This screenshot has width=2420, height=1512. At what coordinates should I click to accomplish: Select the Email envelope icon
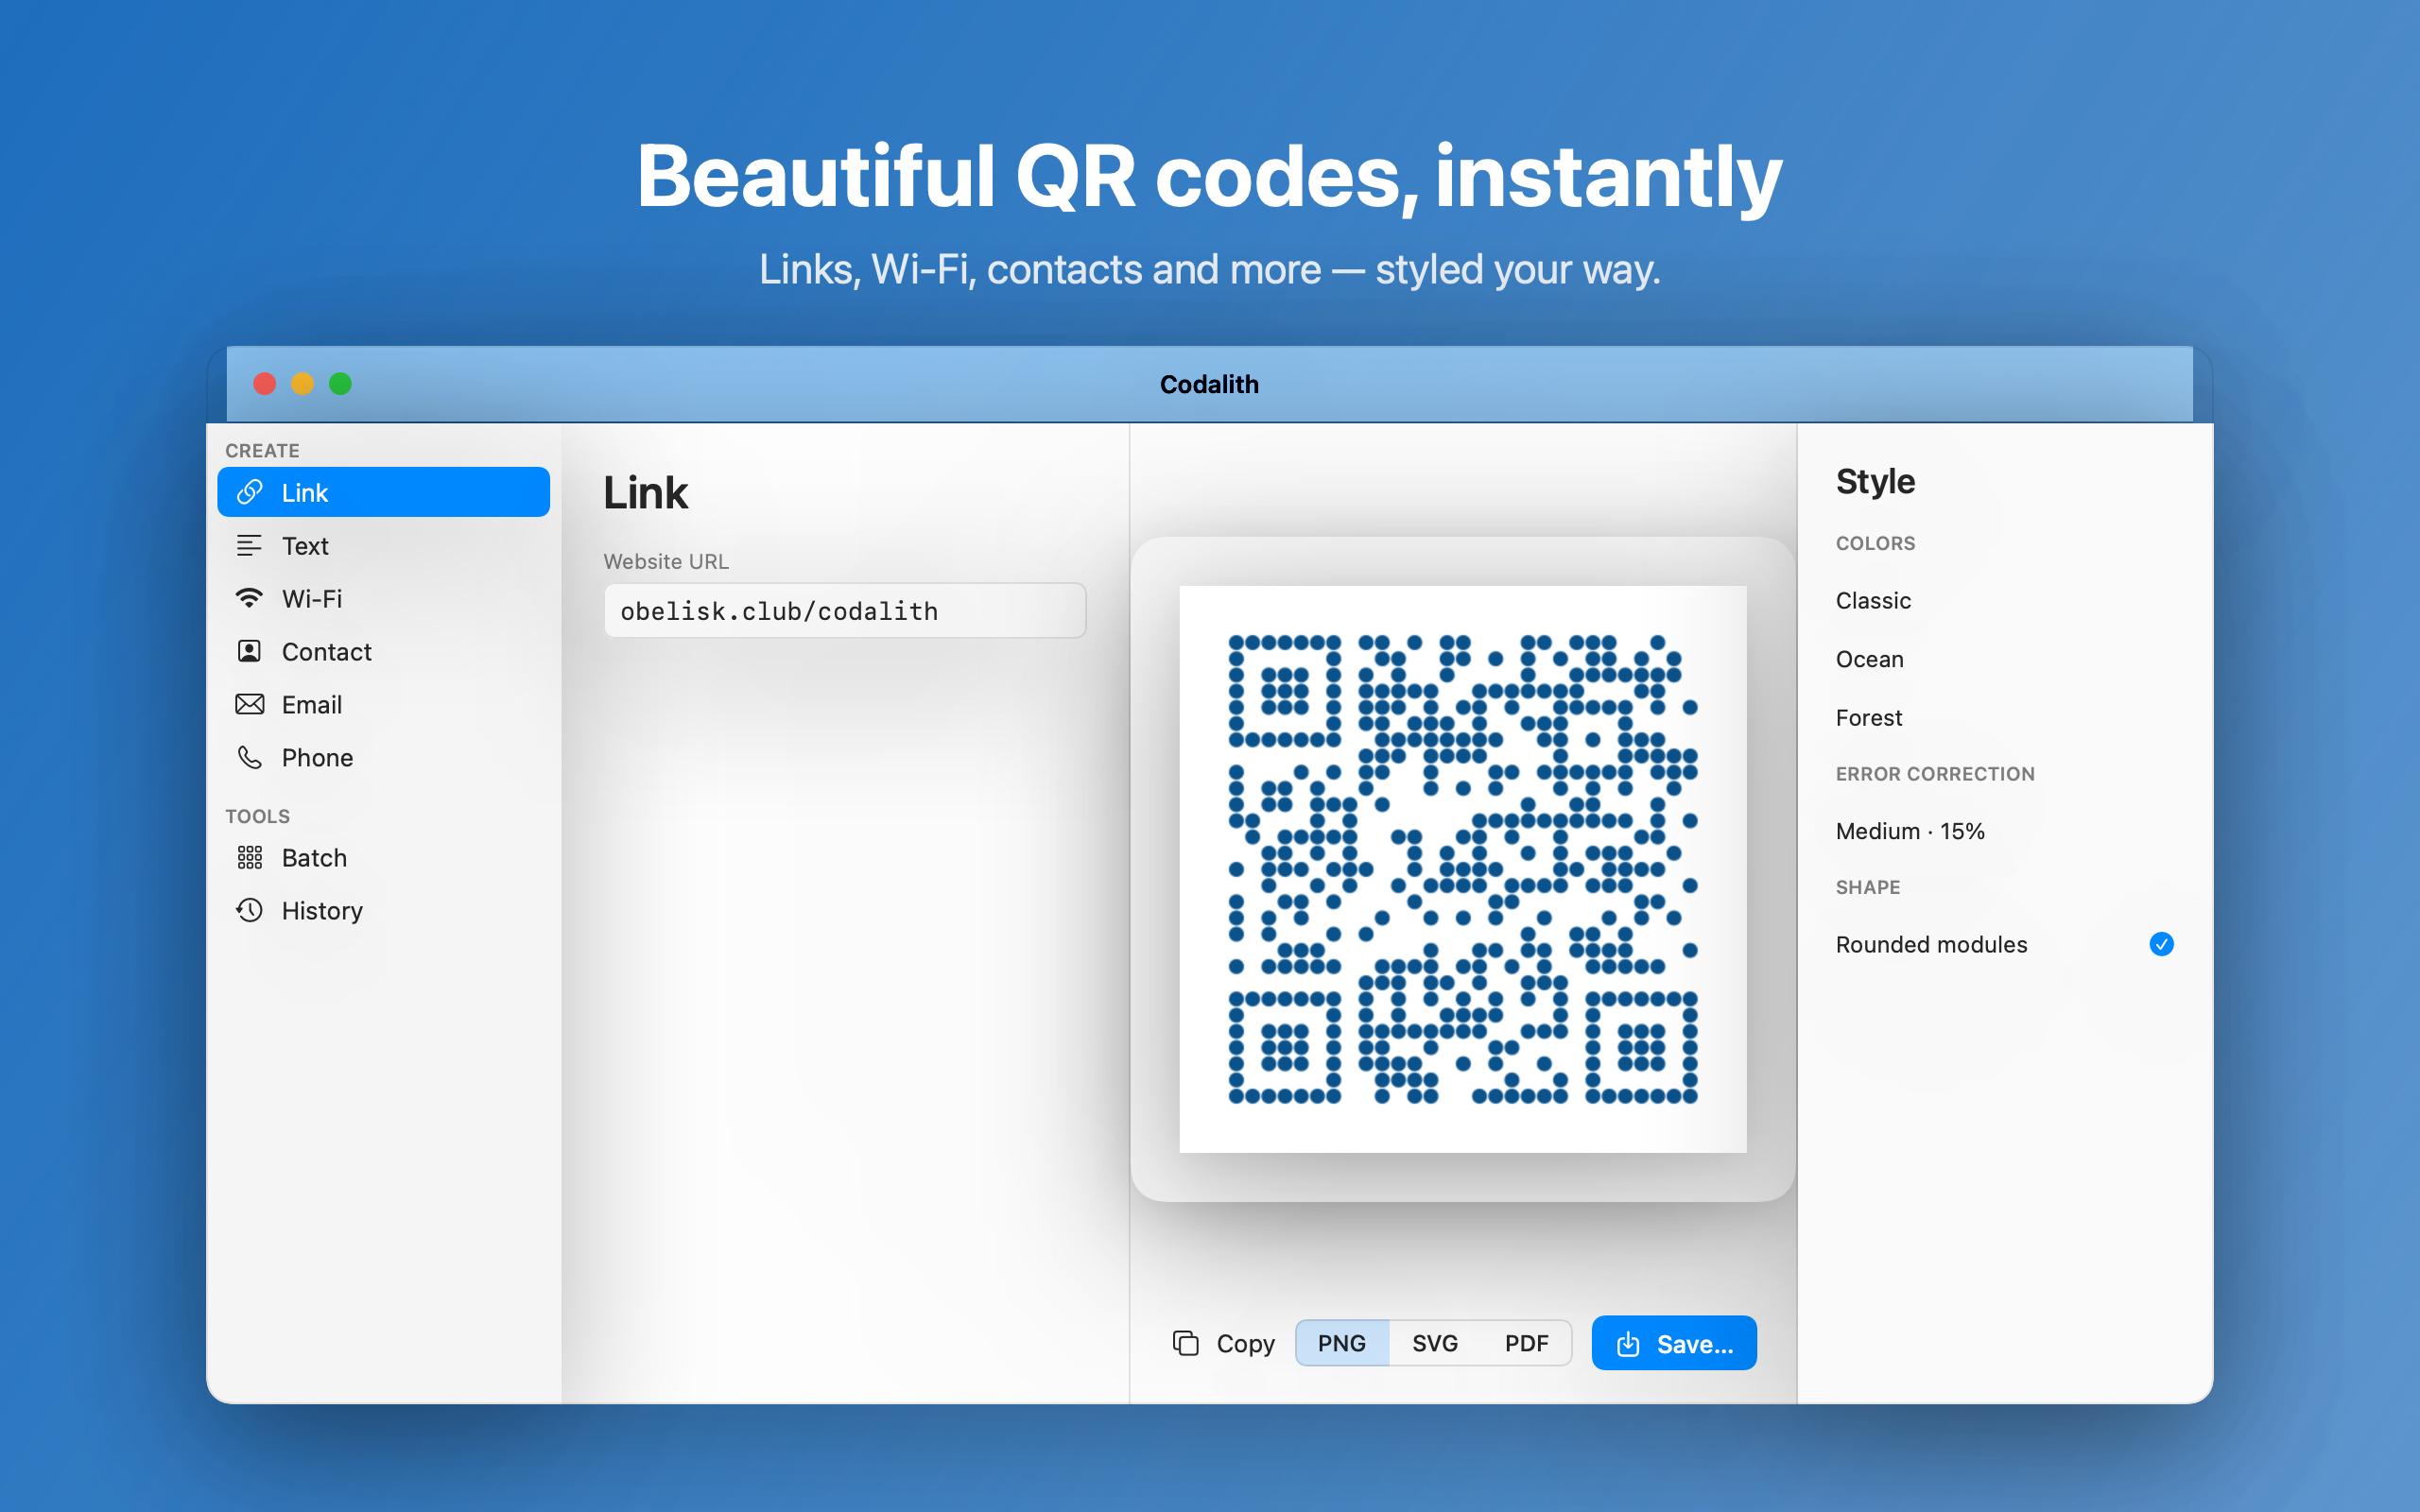click(249, 704)
